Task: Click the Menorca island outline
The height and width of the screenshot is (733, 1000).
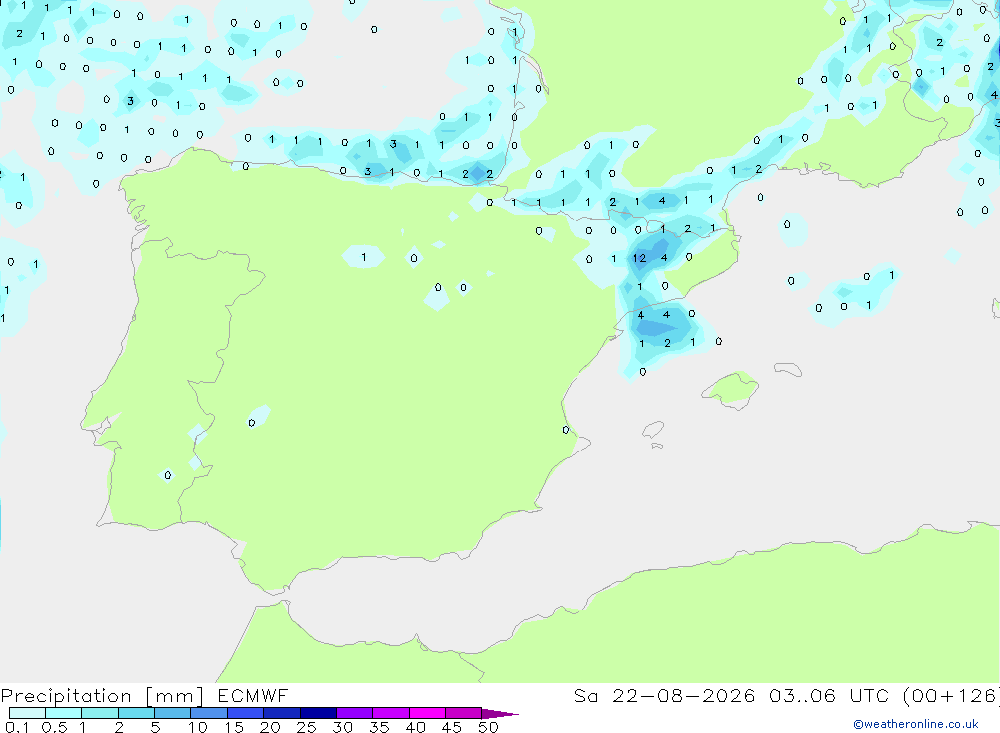Action: [x=788, y=369]
